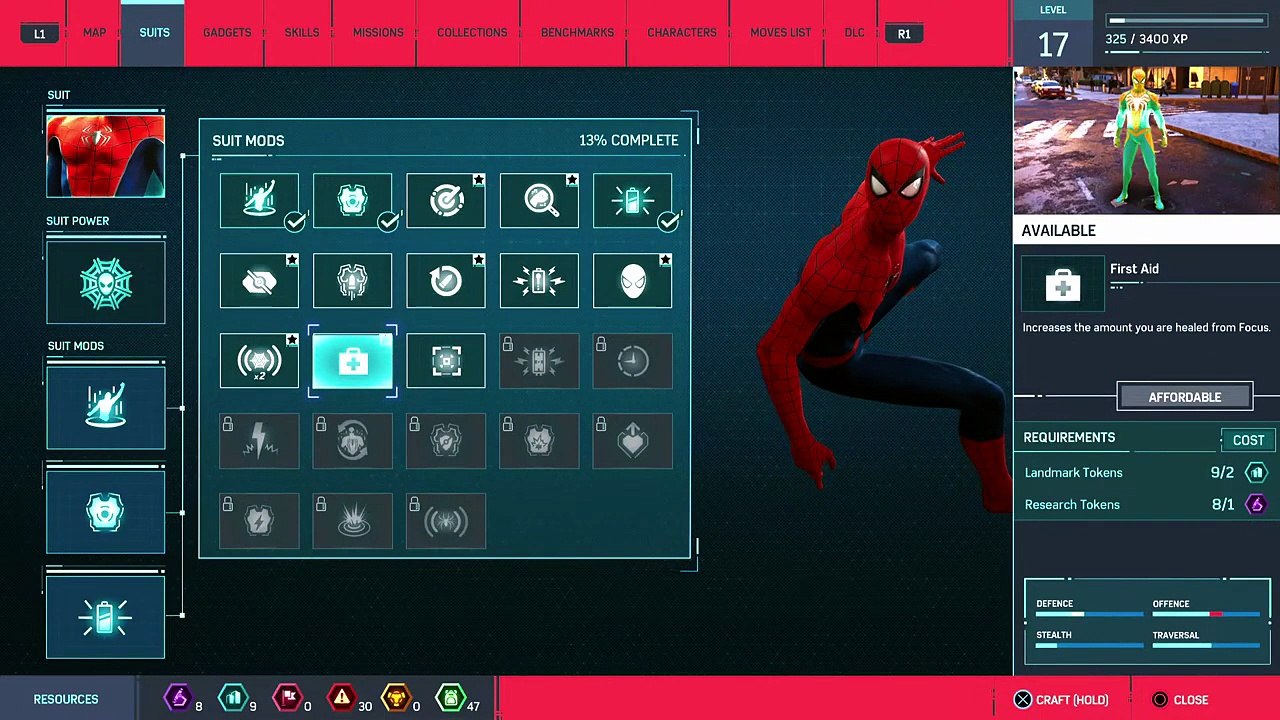
Task: Select the equipped armor vest mod in the grid
Action: 352,200
